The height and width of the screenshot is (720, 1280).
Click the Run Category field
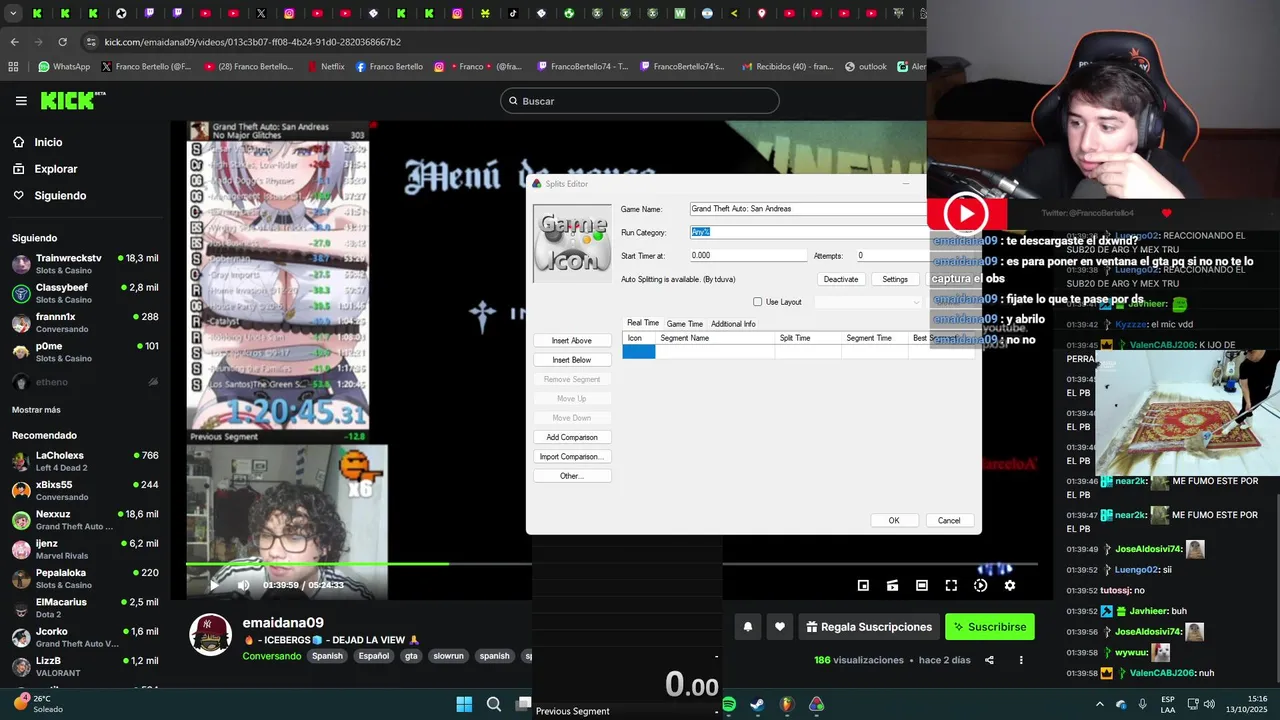(810, 232)
